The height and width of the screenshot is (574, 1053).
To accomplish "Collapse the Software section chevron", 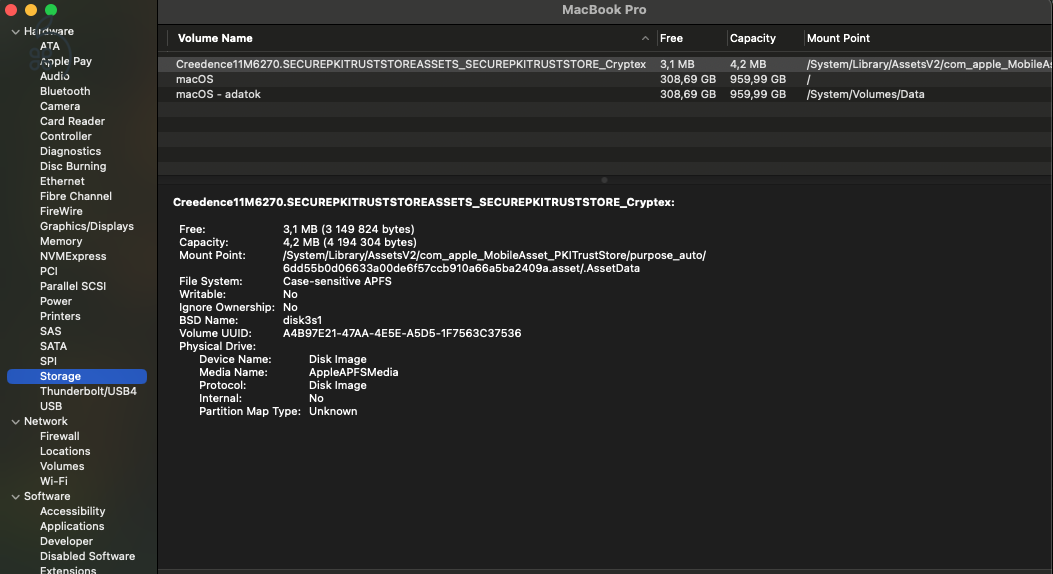I will [x=15, y=497].
